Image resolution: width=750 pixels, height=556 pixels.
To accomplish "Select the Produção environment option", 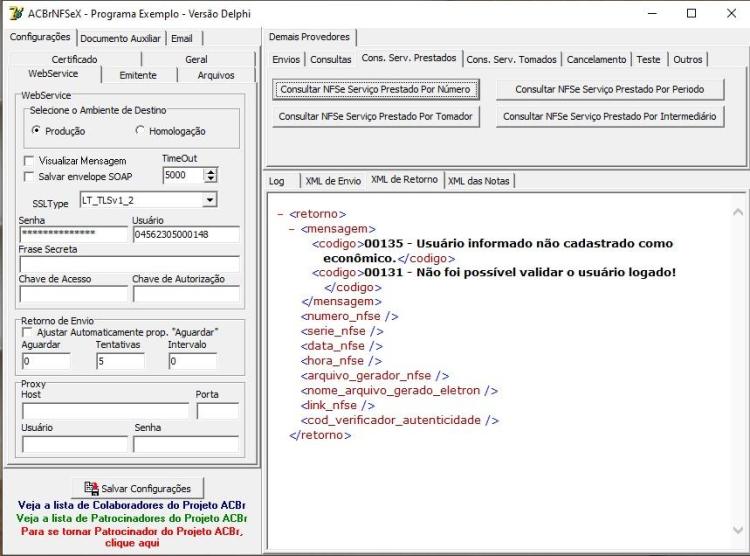I will pyautogui.click(x=36, y=130).
